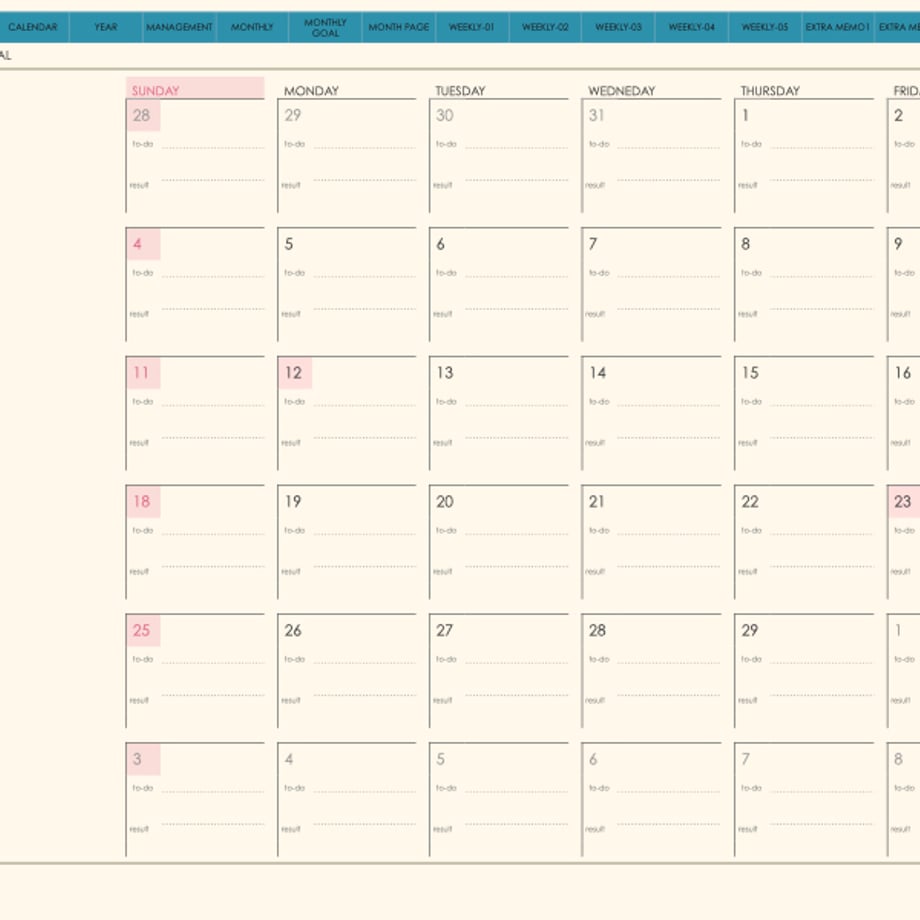Select date 2 in the calendar
Image resolution: width=920 pixels, height=920 pixels.
point(898,116)
